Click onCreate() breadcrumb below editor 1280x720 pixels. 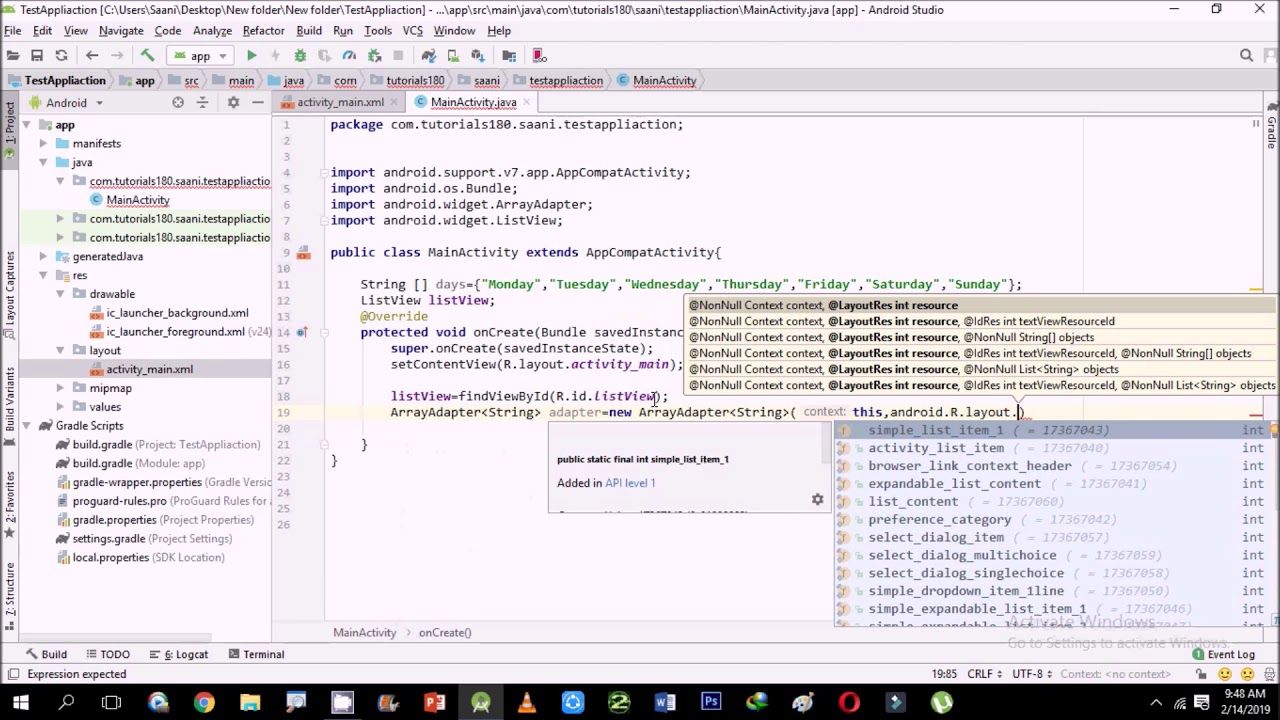pos(445,633)
